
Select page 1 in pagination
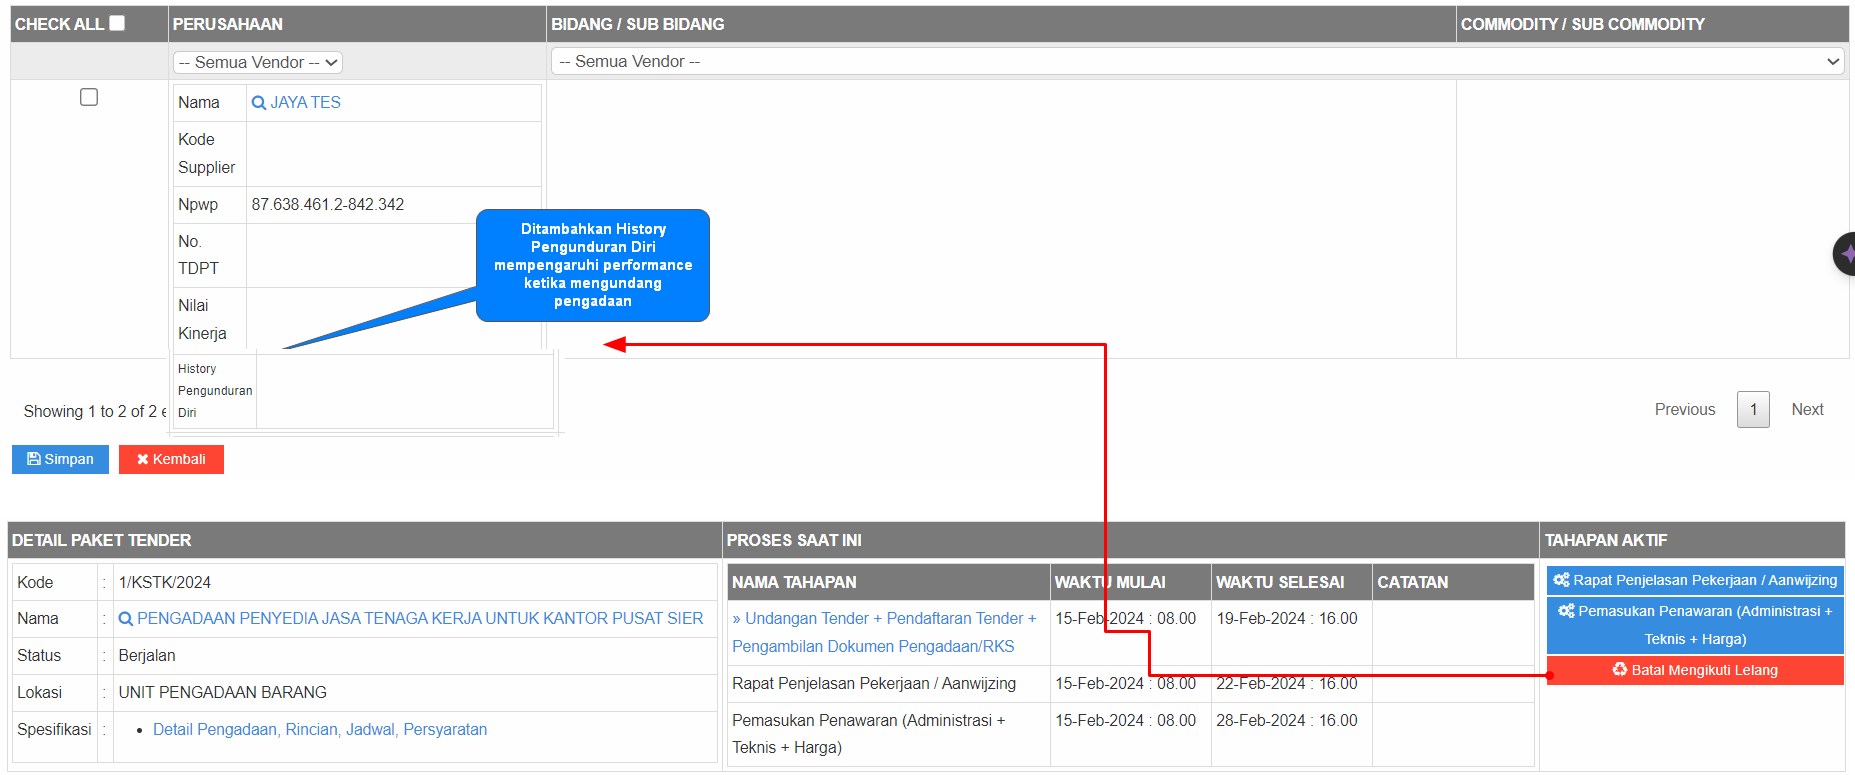click(1753, 410)
